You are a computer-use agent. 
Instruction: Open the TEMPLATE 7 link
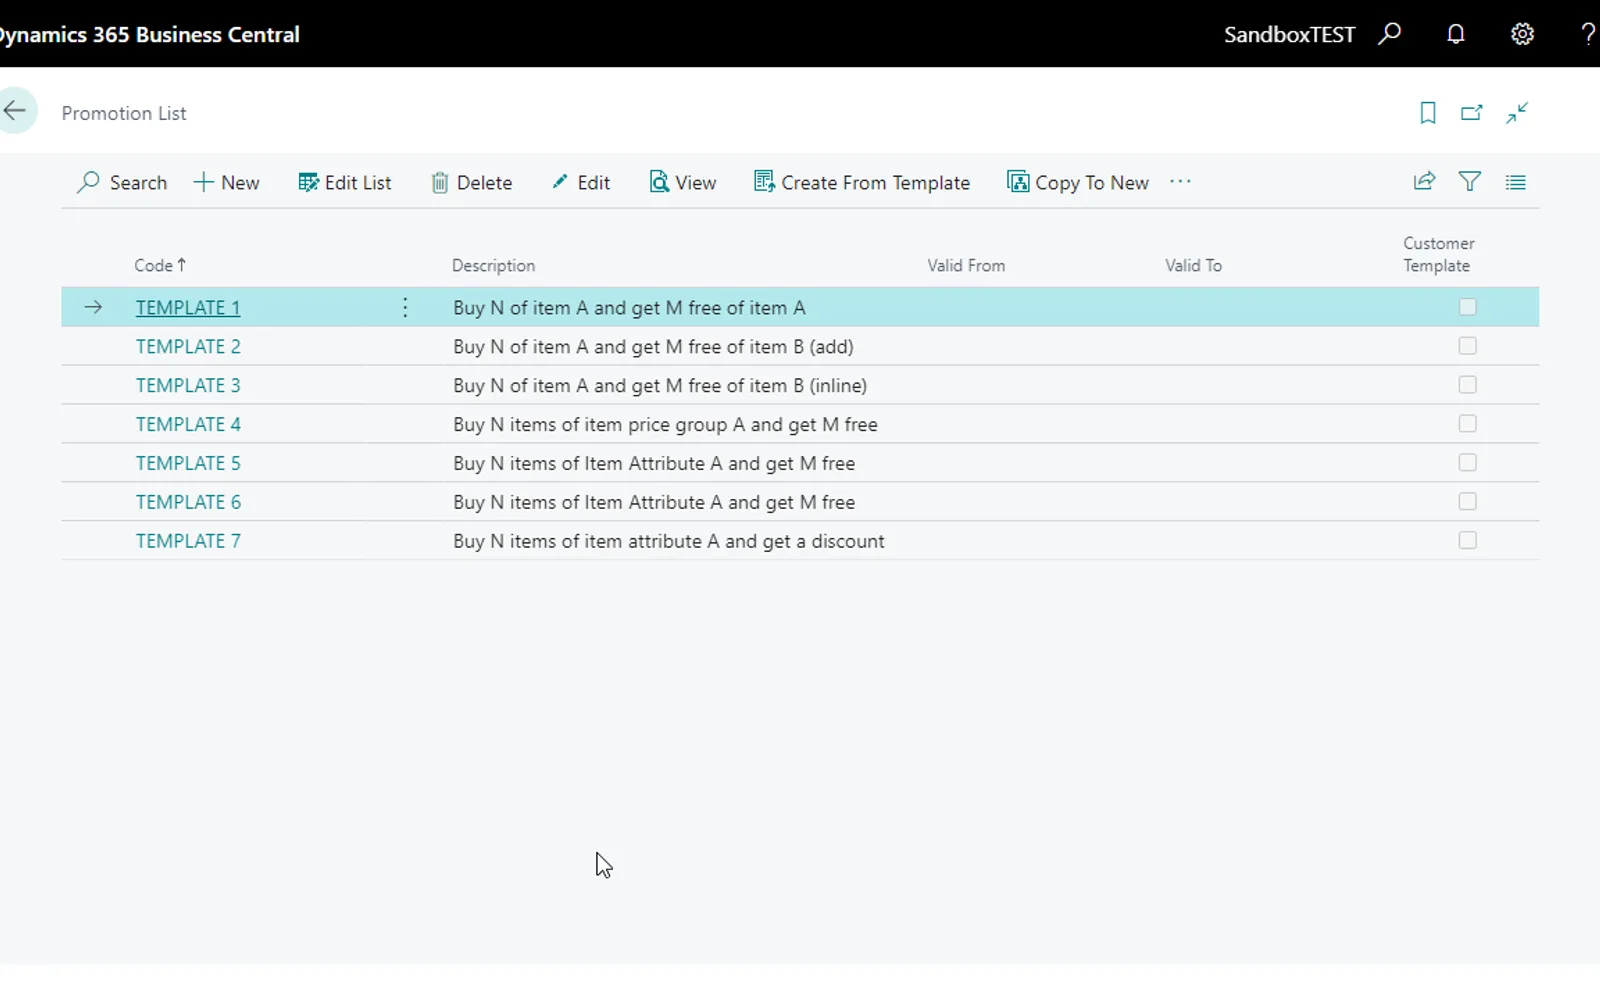point(188,541)
